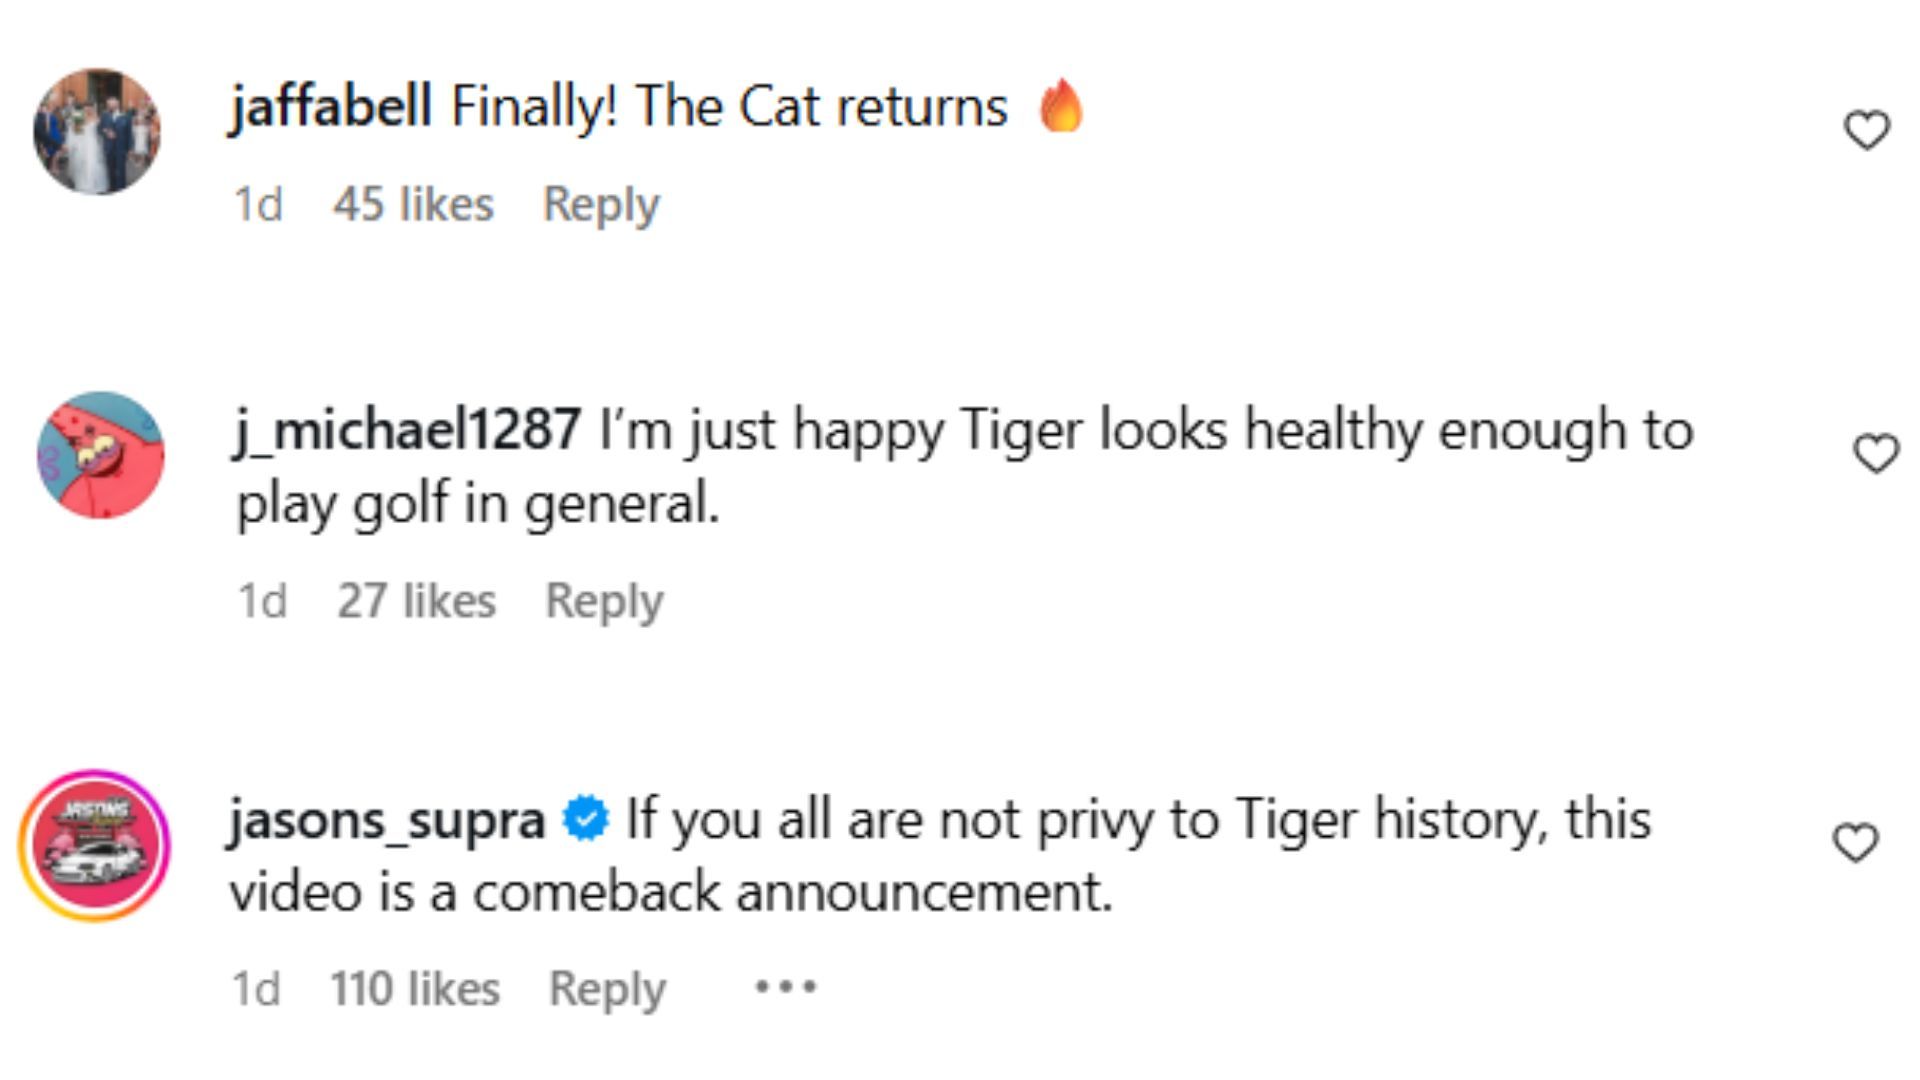View jasons_supra's story from avatar ring
The width and height of the screenshot is (1920, 1080).
tap(95, 845)
